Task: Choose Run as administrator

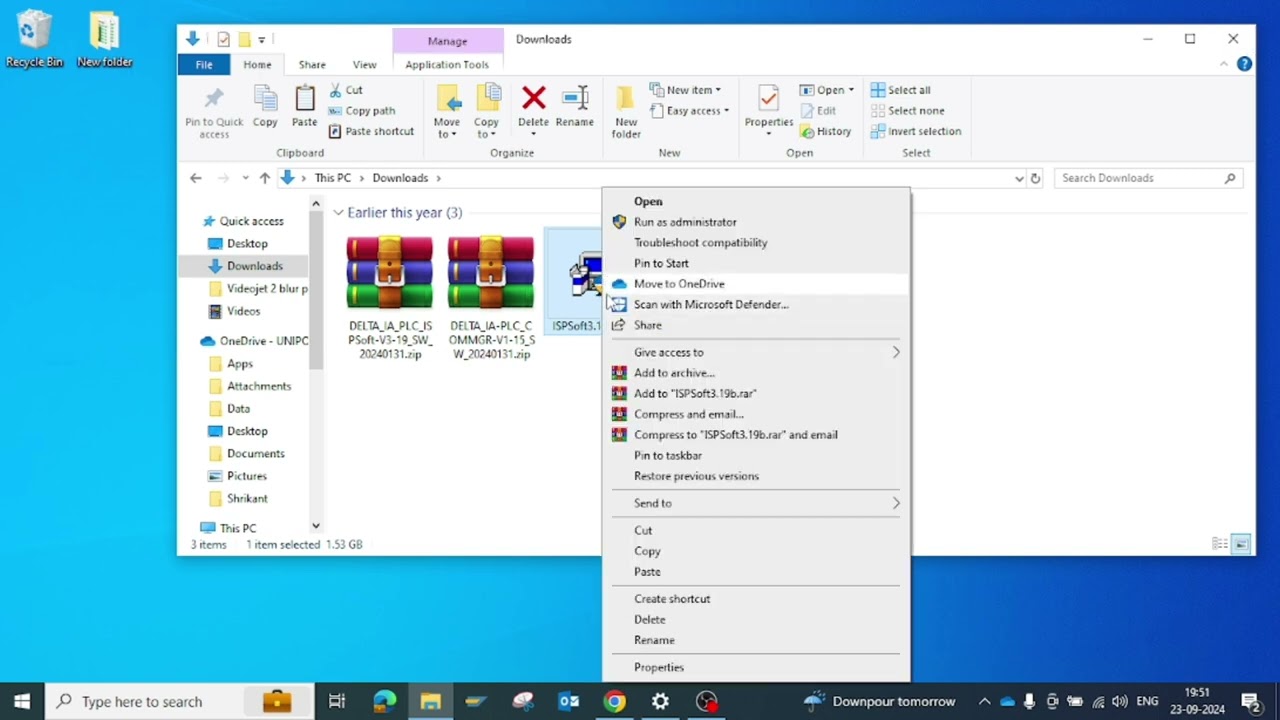Action: pyautogui.click(x=756, y=222)
